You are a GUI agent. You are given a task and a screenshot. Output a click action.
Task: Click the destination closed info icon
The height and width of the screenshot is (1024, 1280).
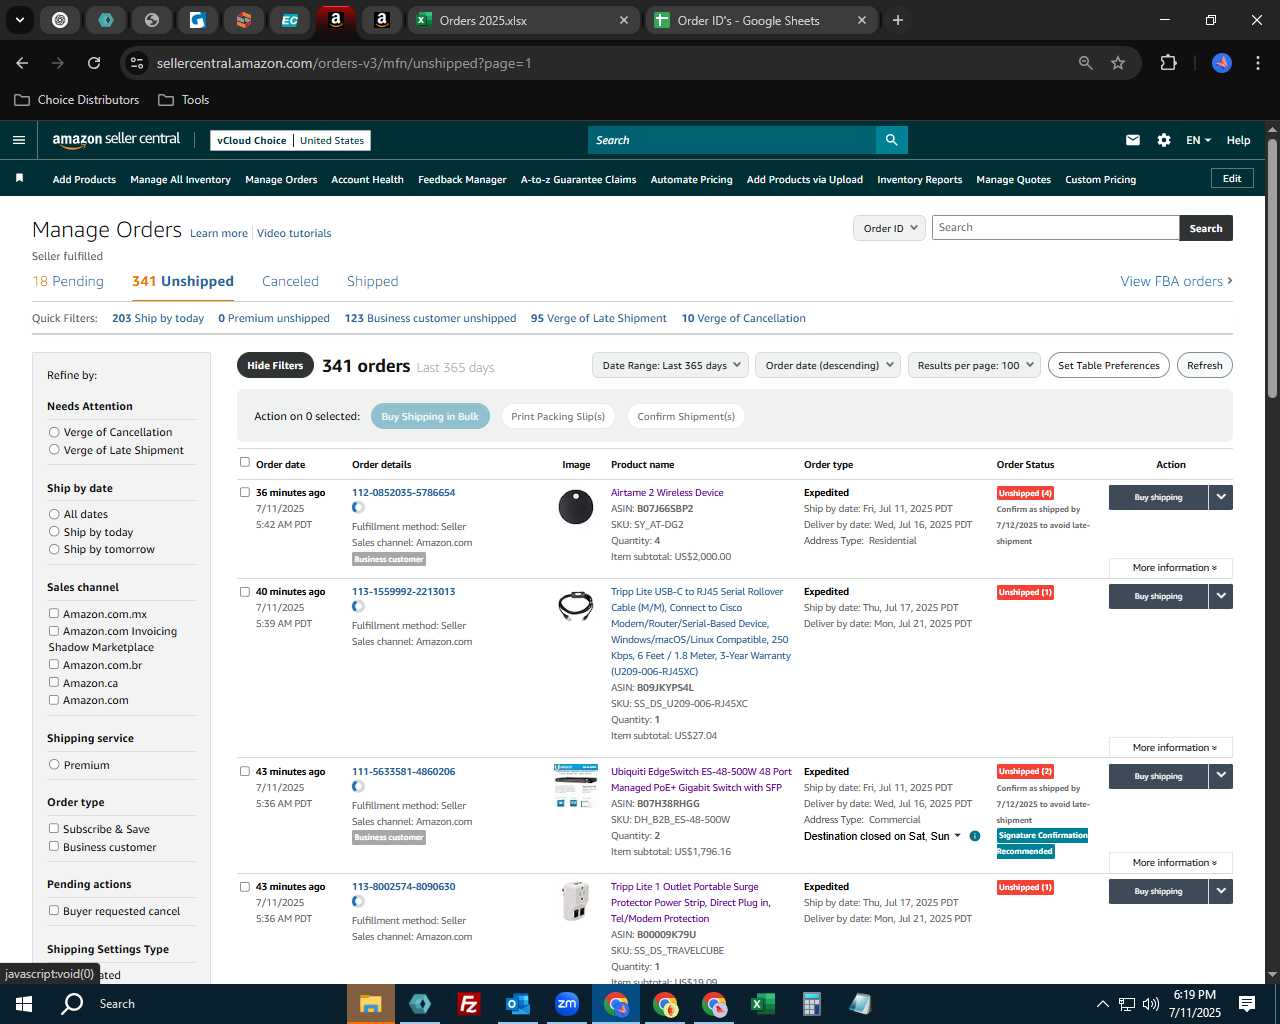(x=975, y=836)
